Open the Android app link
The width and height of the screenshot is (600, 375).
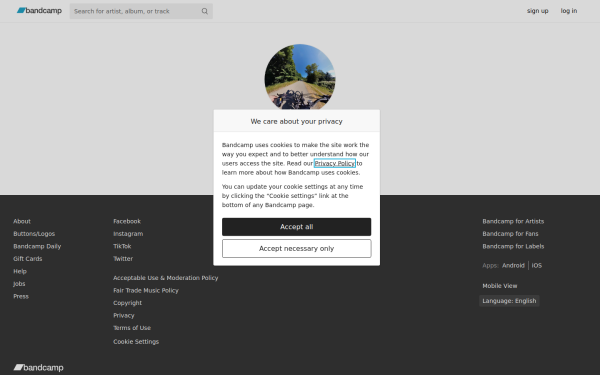coord(513,266)
